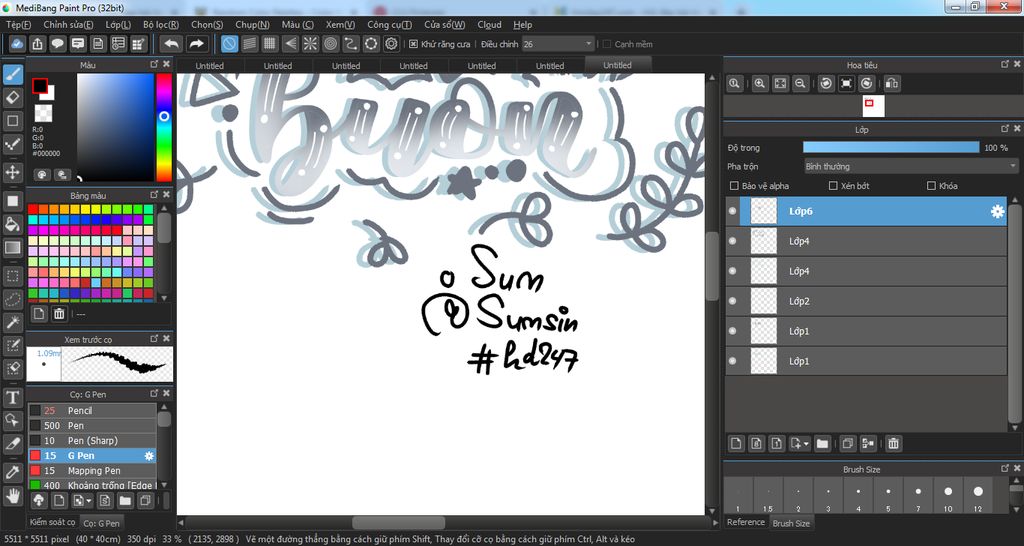Screen dimensions: 1024x546
Task: Click the rainbow hue slider
Action: click(x=164, y=127)
